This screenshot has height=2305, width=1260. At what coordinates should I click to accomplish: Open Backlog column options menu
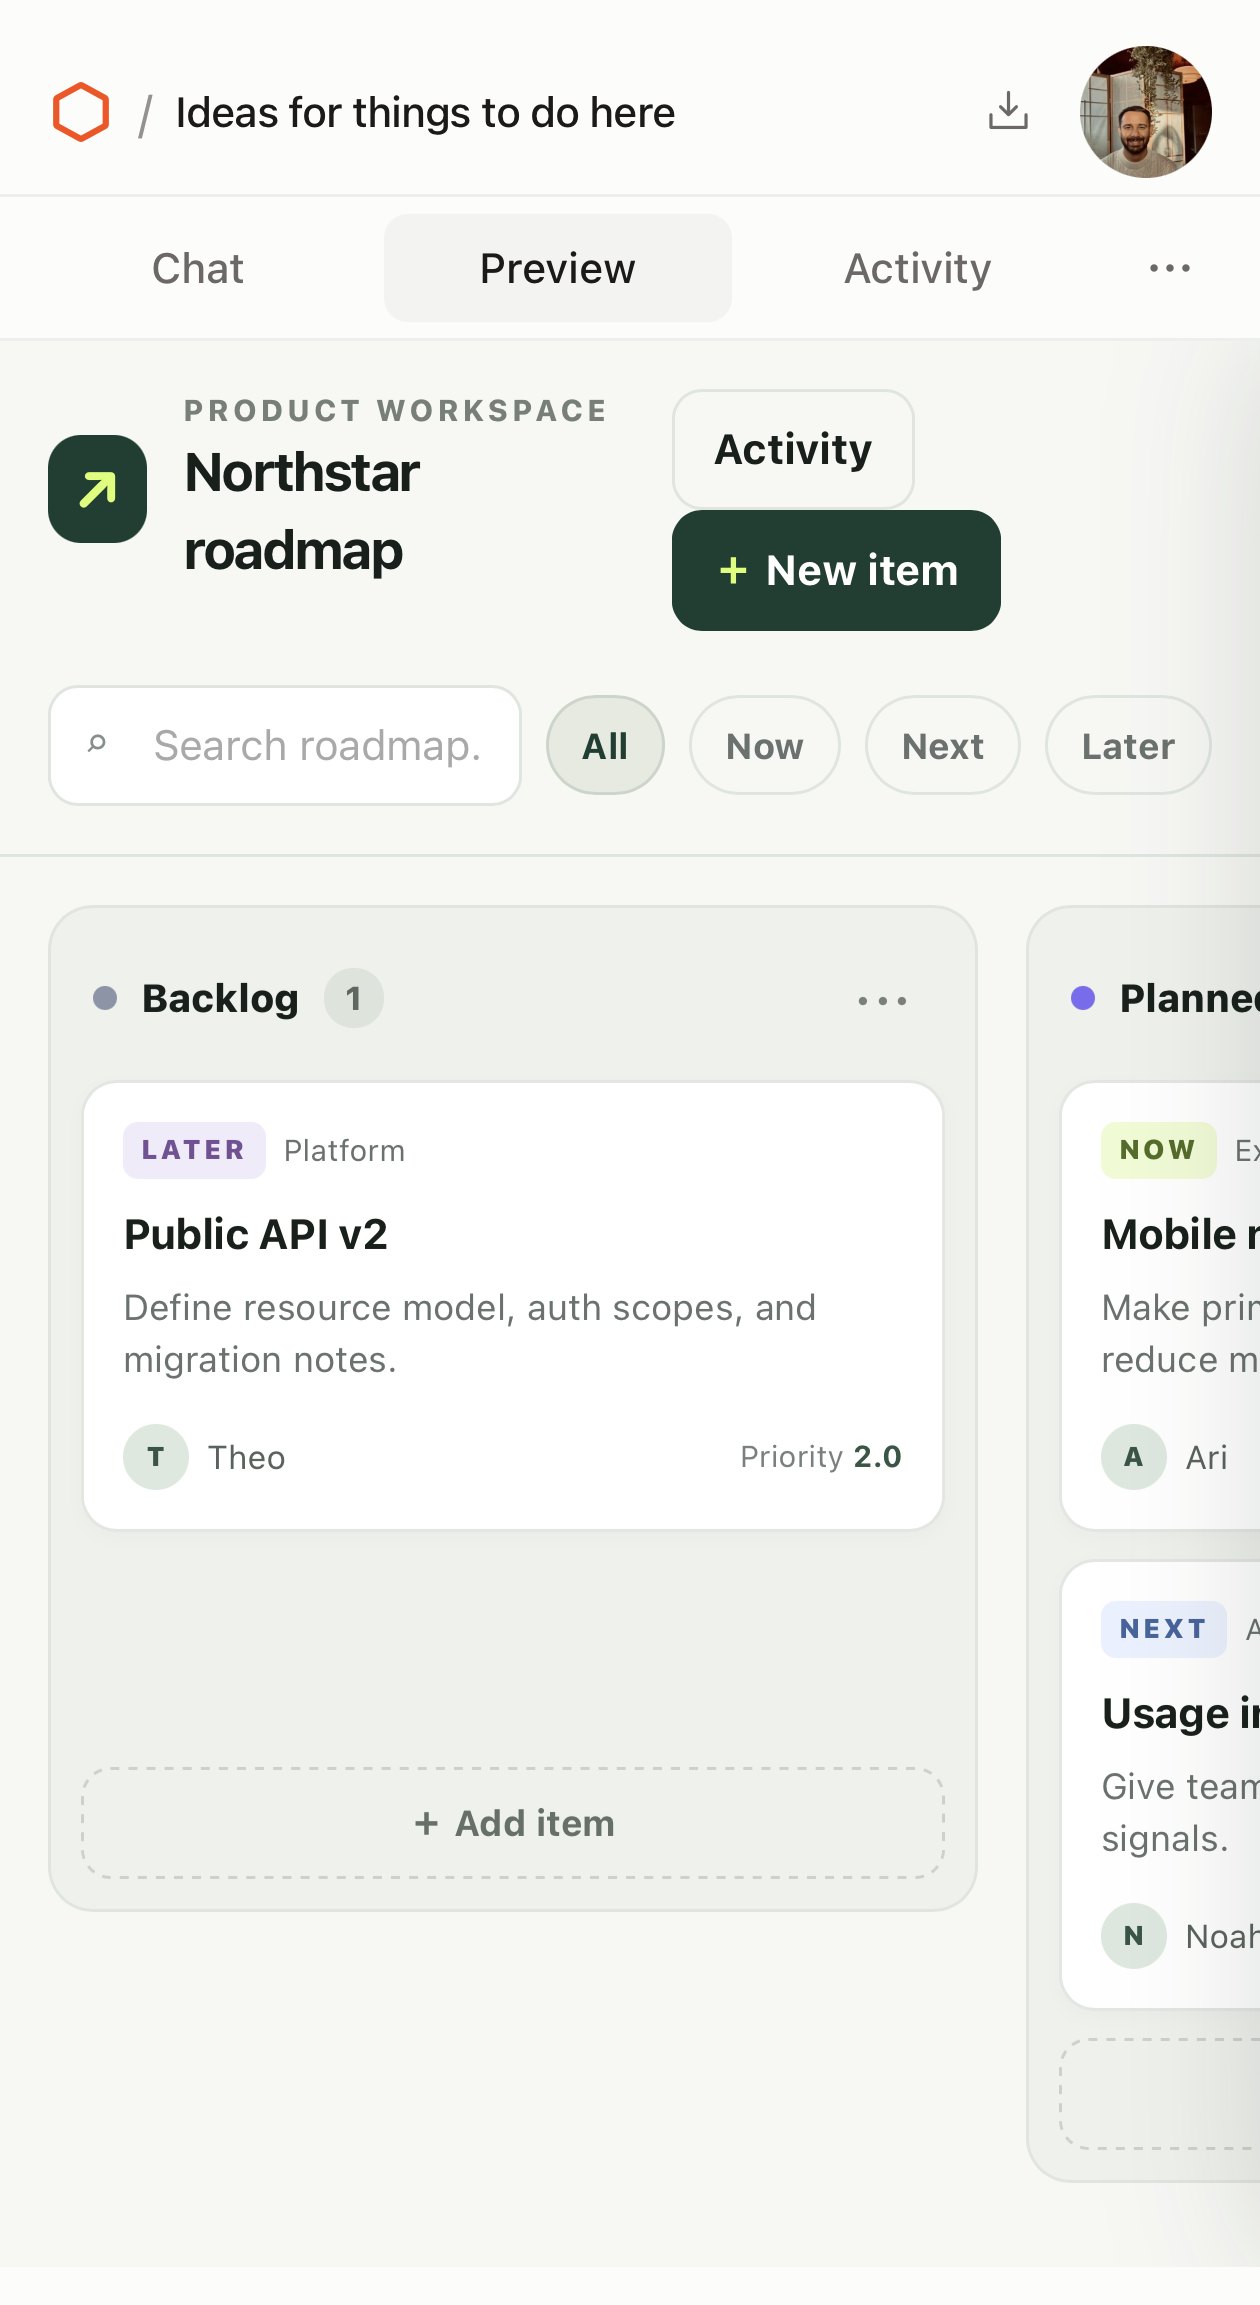[882, 1000]
